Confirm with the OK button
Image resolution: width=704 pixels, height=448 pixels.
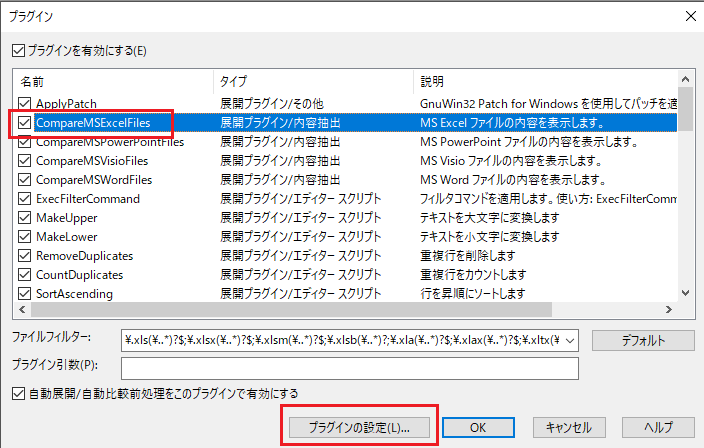[x=478, y=427]
